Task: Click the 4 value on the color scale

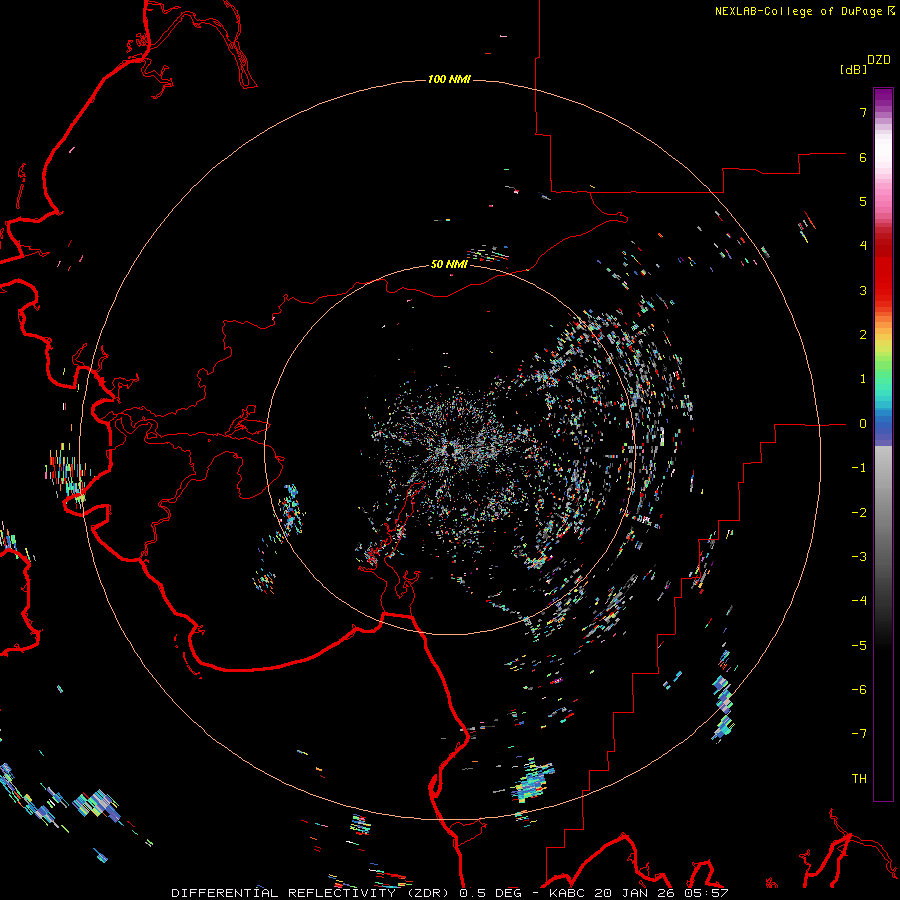Action: click(x=863, y=246)
